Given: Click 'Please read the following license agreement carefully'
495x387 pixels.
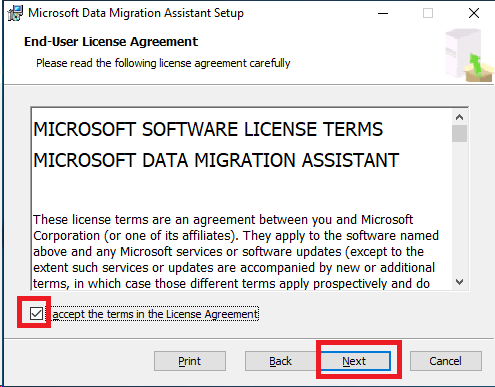Looking at the screenshot, I should click(163, 63).
